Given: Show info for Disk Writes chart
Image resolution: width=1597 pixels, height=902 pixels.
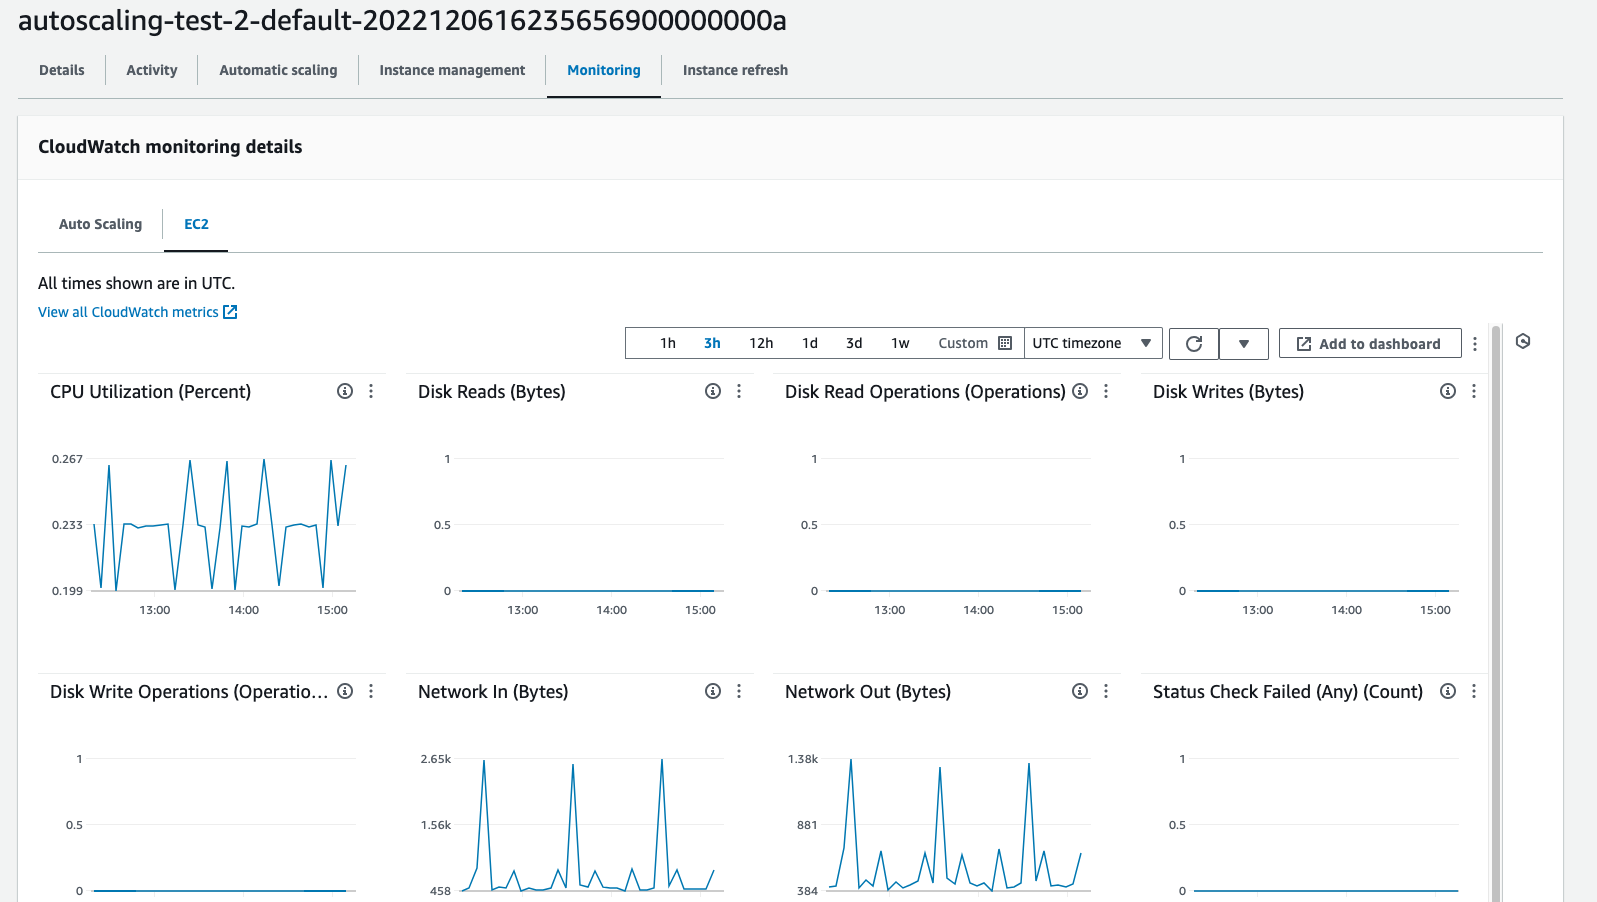Looking at the screenshot, I should 1448,391.
